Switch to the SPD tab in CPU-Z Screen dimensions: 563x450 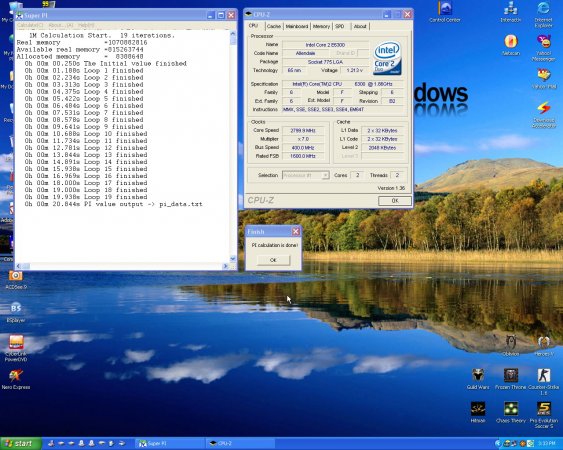tap(340, 27)
